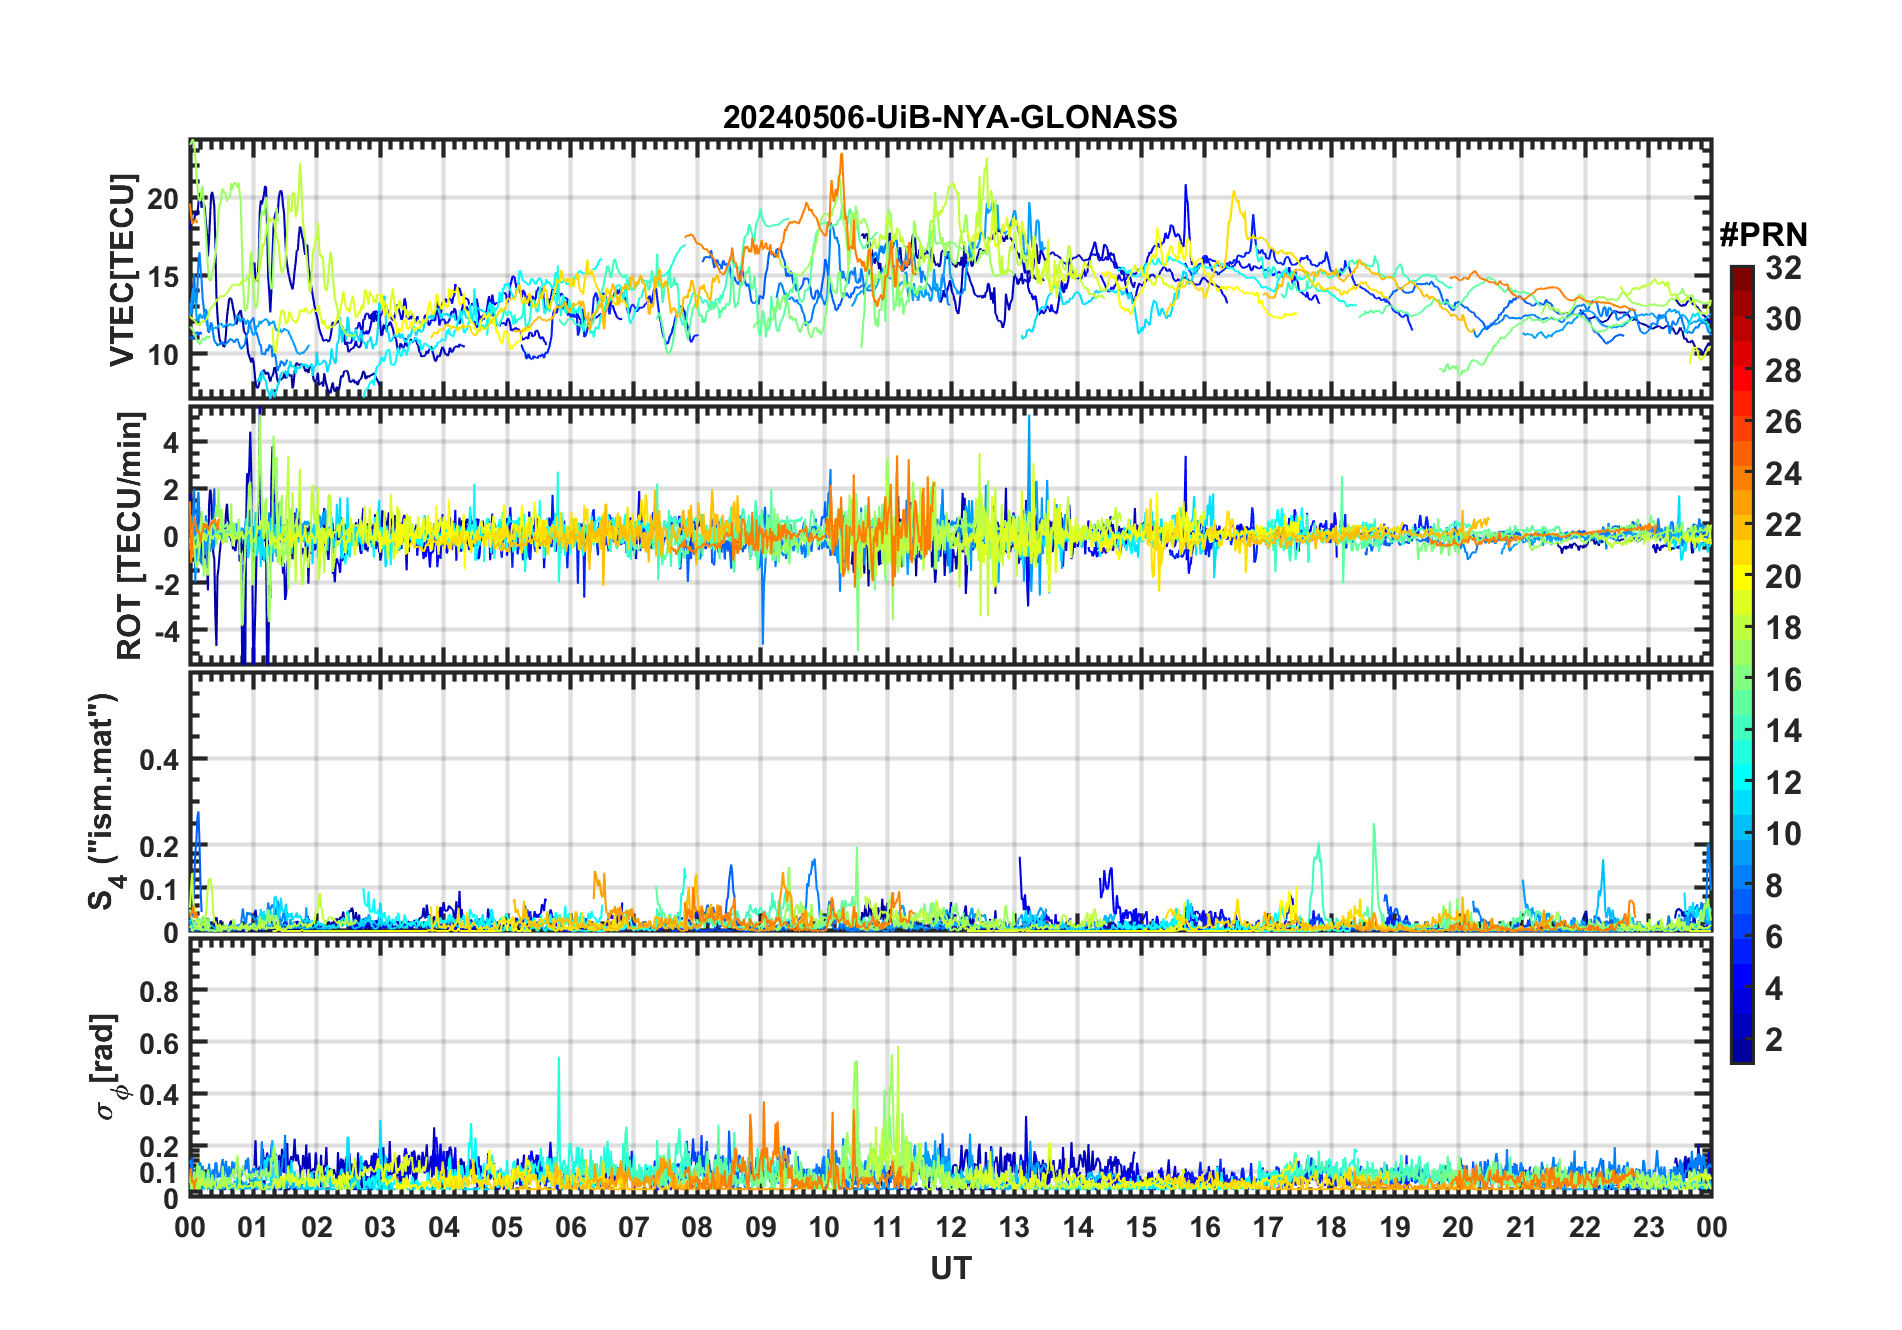Click the ROT [TECU/min] axis label
The height and width of the screenshot is (1330, 1902).
(x=130, y=535)
